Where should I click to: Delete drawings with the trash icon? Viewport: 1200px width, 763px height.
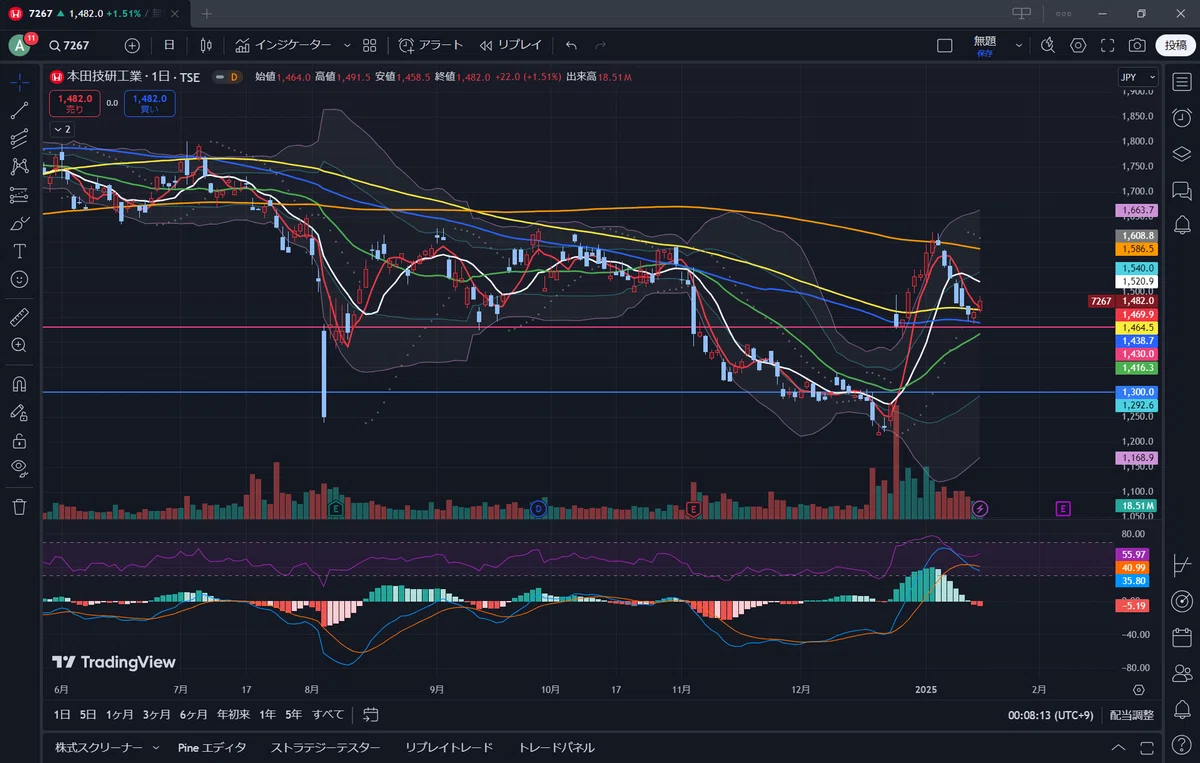[19, 506]
